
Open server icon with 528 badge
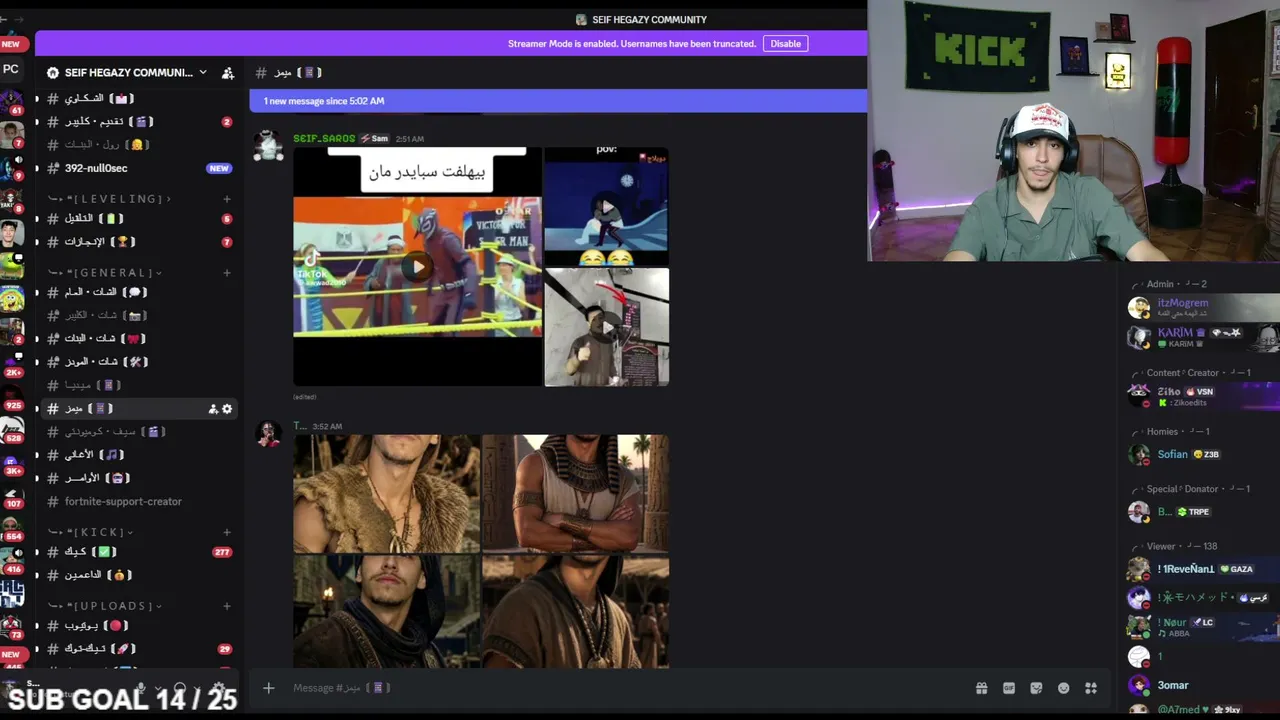11,430
